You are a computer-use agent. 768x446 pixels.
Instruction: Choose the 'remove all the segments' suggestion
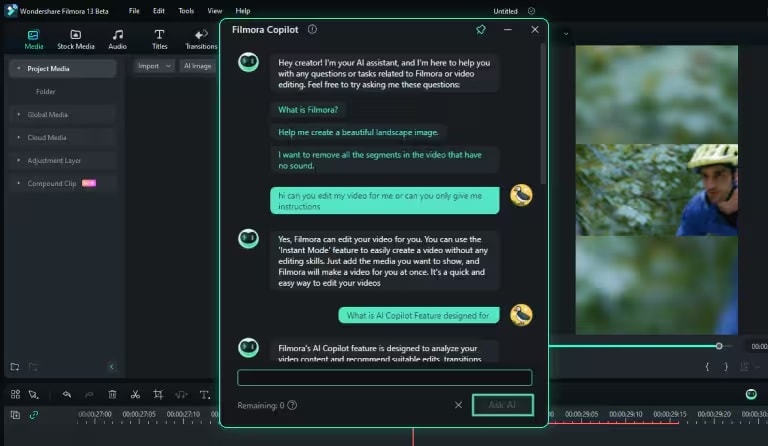384,160
